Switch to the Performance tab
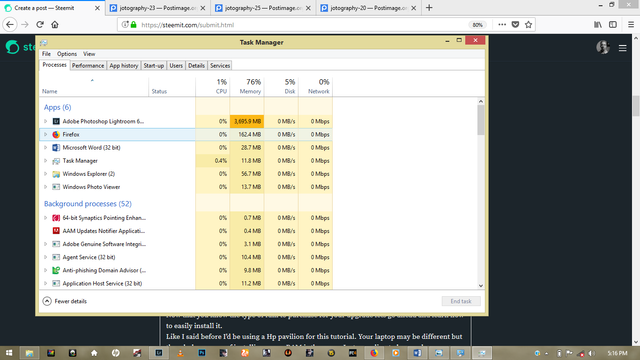 88,66
